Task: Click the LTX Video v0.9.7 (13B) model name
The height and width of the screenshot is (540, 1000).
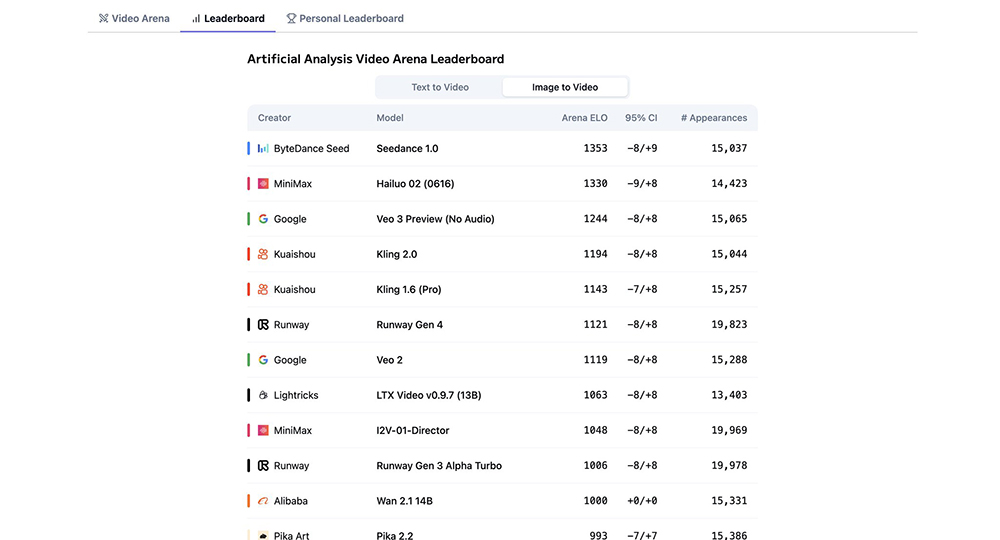Action: click(428, 396)
